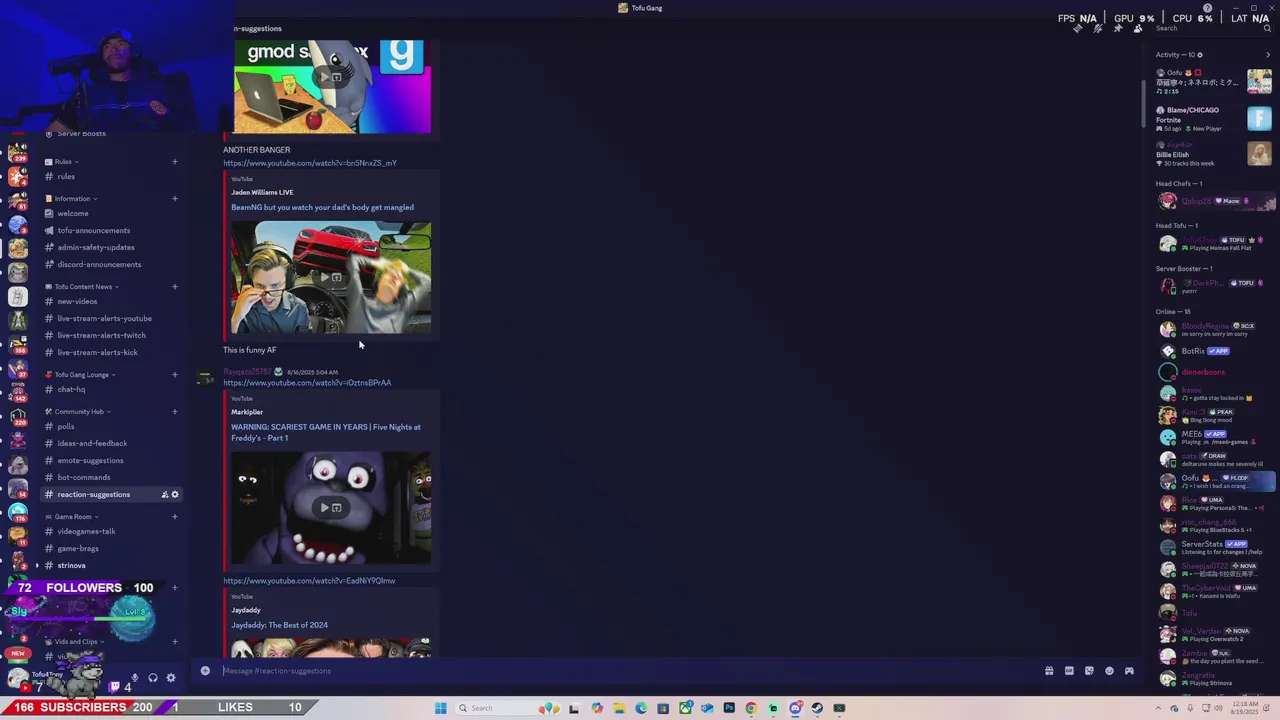The height and width of the screenshot is (720, 1280).
Task: Create invite for reaction-suggestions channel
Action: [x=164, y=495]
